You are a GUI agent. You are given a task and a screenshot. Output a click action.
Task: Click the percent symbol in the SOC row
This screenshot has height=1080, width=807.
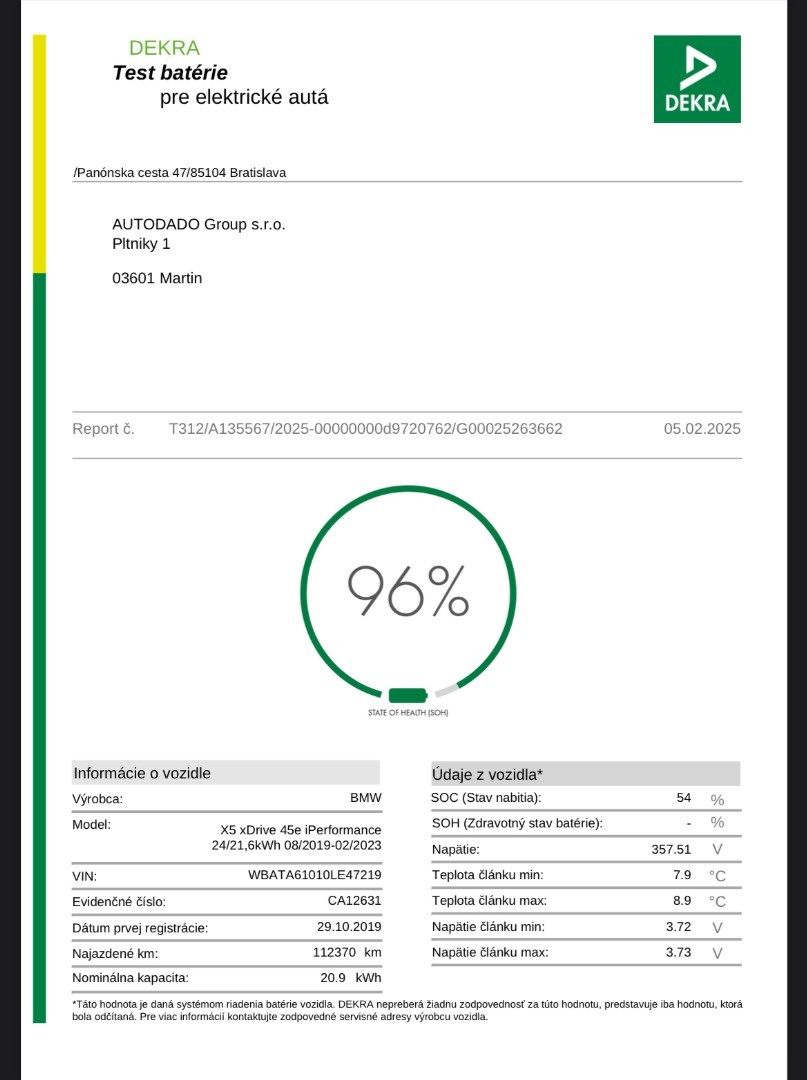point(716,798)
